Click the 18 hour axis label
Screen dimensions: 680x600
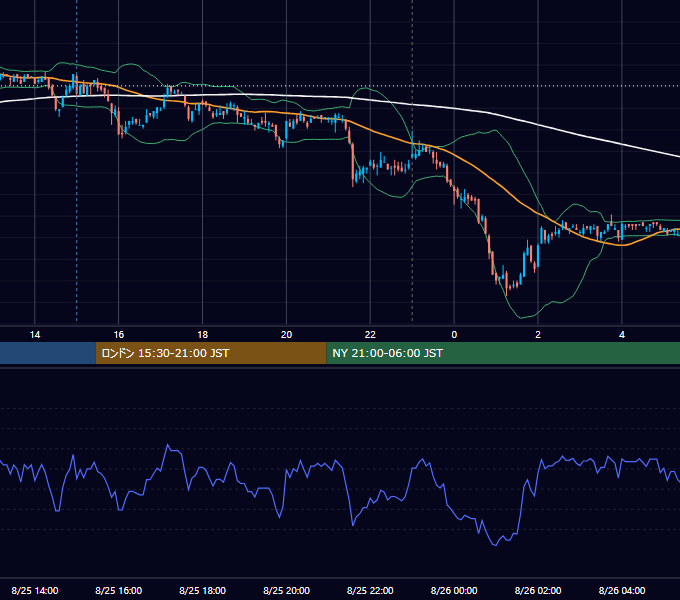point(203,335)
